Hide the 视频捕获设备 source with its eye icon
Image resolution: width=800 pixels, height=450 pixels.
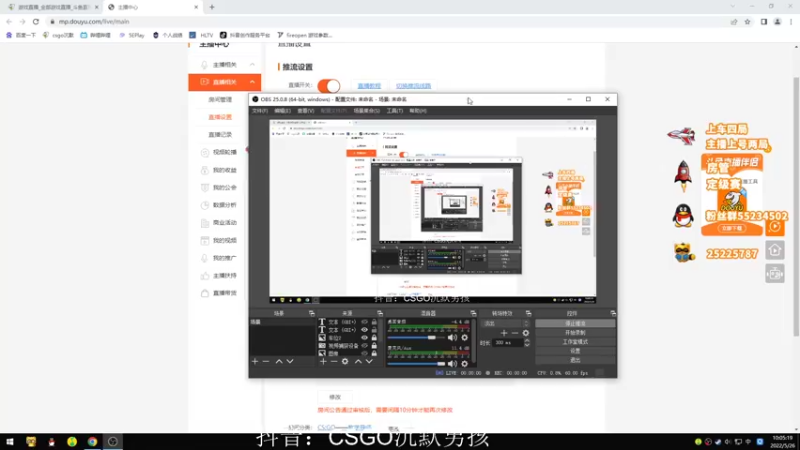[x=364, y=345]
